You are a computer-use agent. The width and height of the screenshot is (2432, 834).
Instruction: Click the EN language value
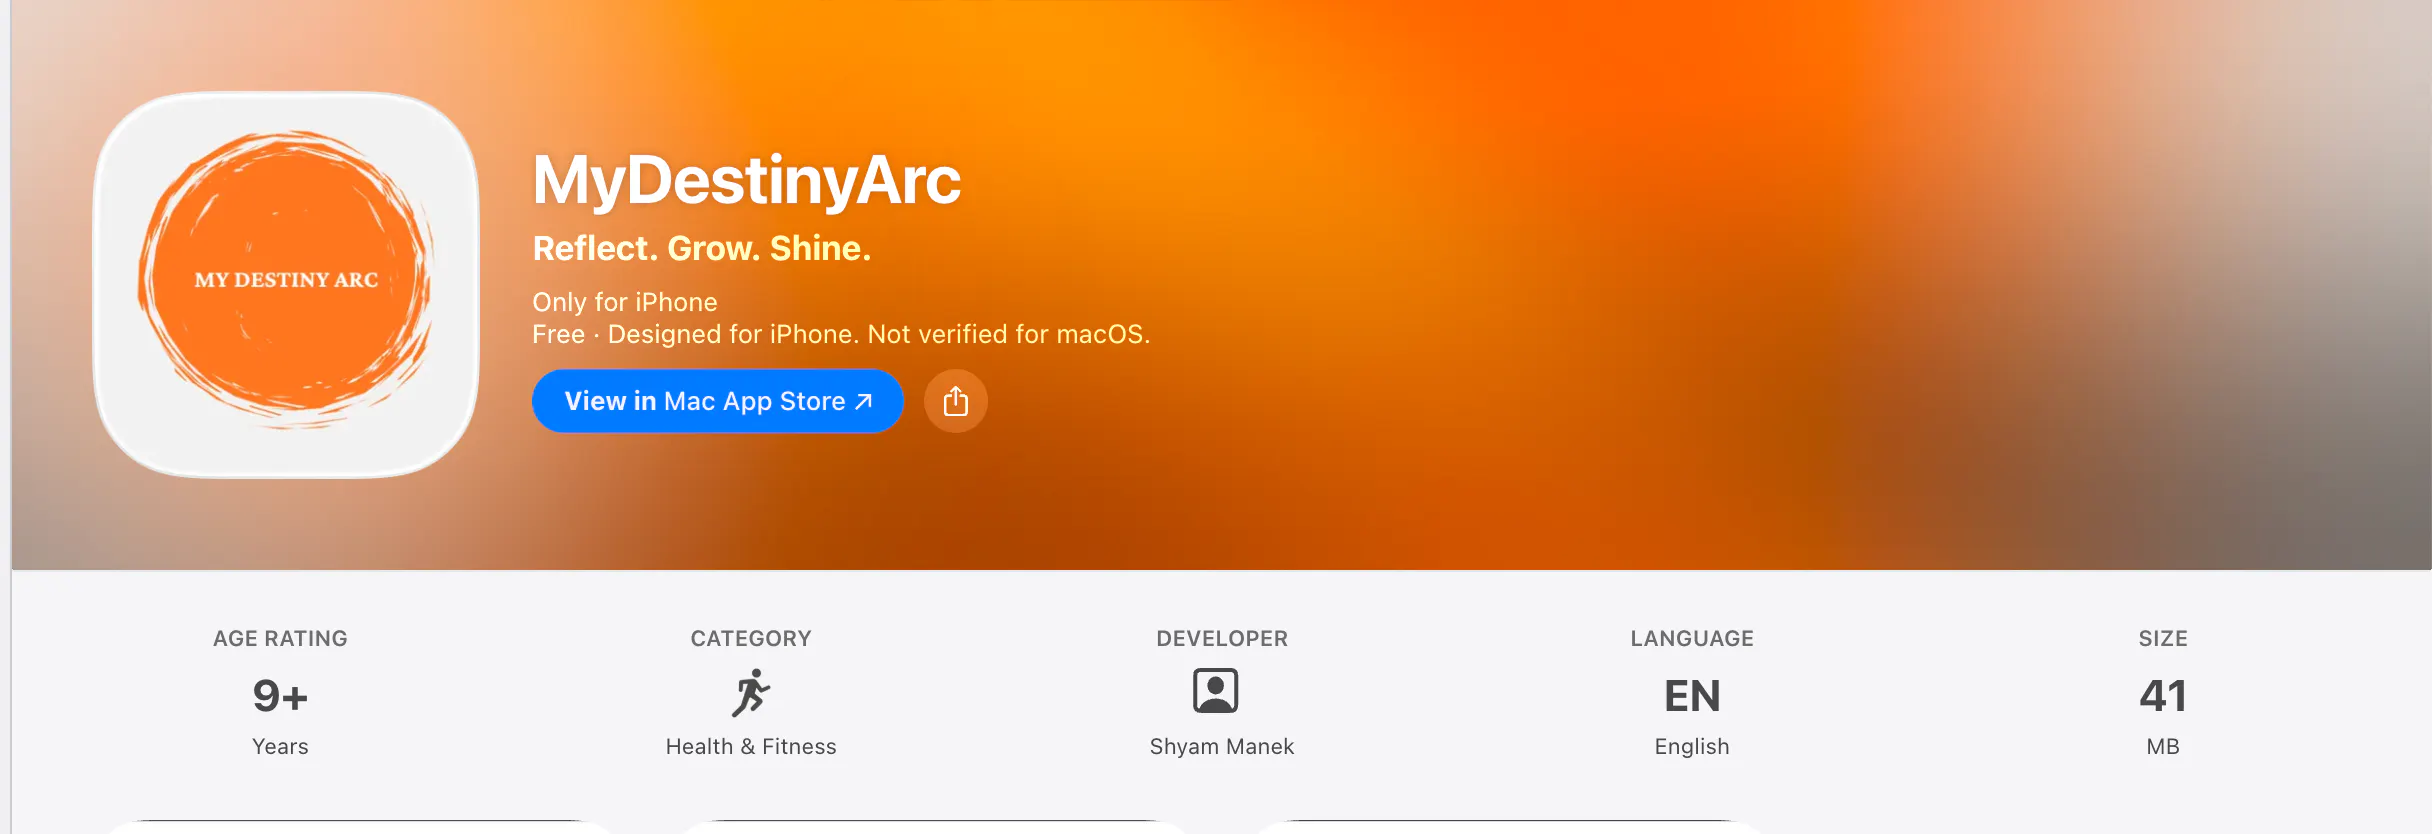(x=1692, y=696)
